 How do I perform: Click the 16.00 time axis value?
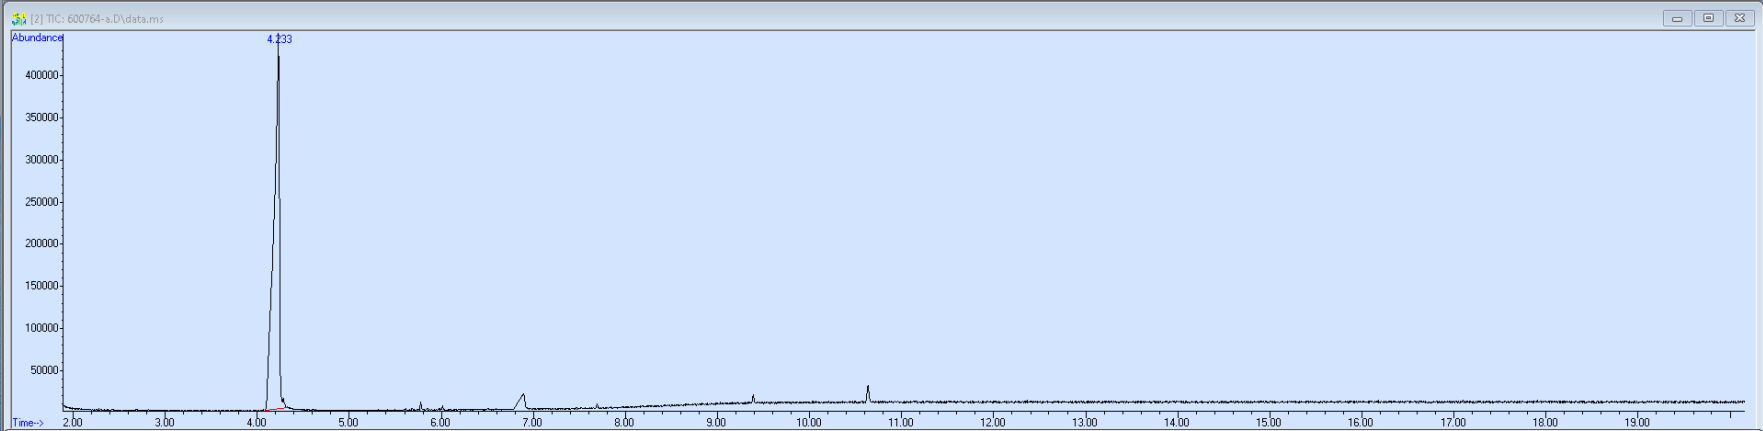point(1360,423)
